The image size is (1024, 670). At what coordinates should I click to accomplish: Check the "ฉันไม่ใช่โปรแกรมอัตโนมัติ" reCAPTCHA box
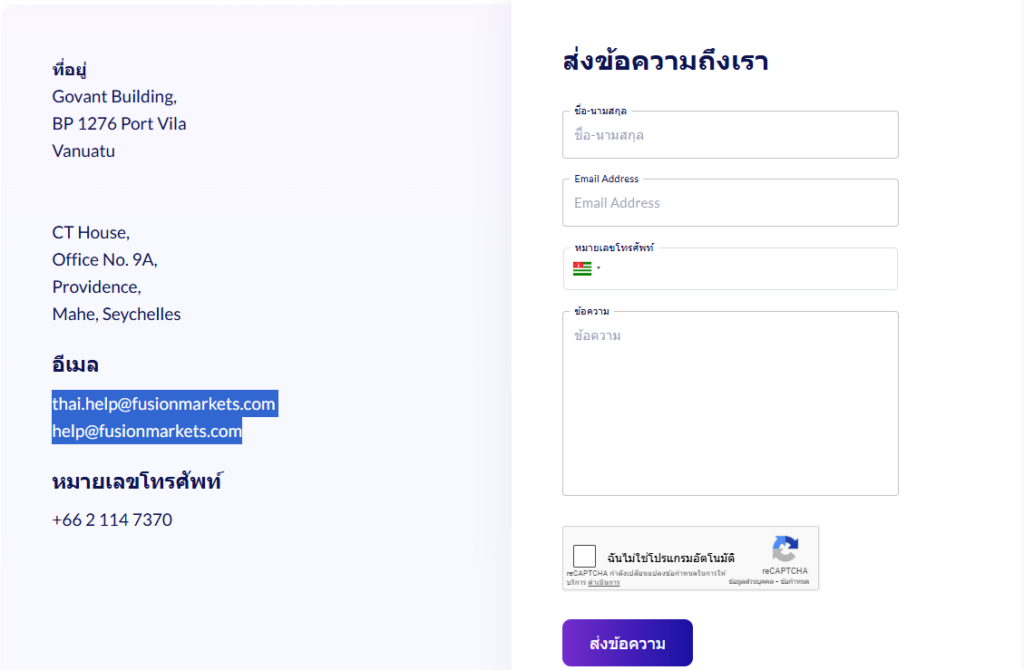point(585,557)
